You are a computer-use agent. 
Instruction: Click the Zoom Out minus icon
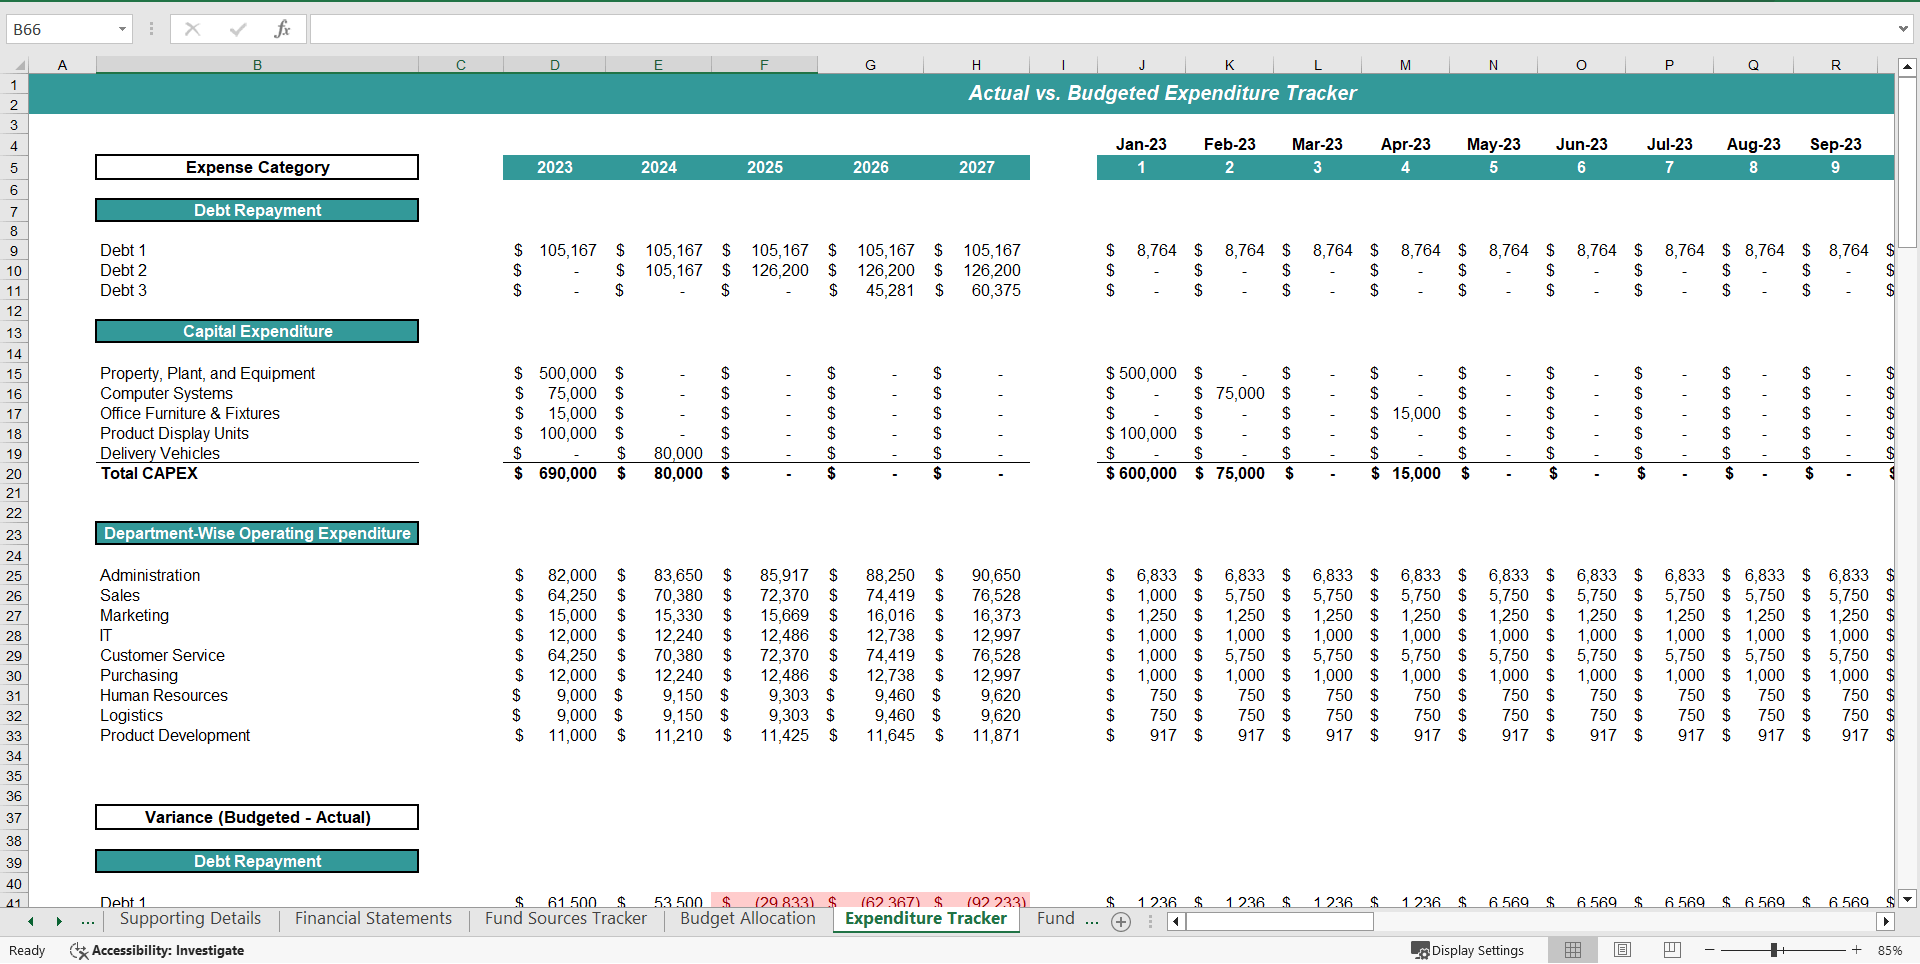[1709, 950]
